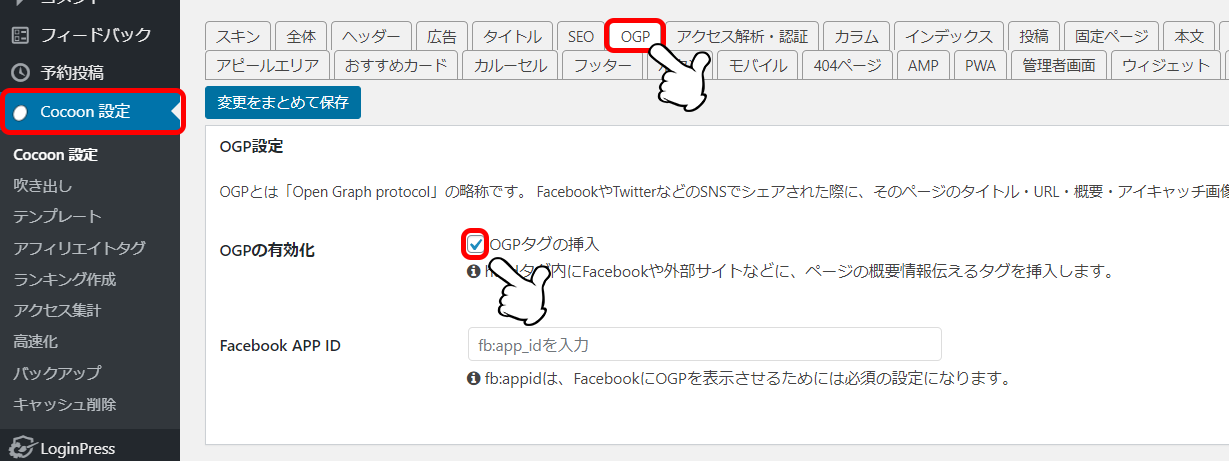Open the キャッシュ削除 submenu item
Viewport: 1229px width, 461px height.
coord(64,404)
